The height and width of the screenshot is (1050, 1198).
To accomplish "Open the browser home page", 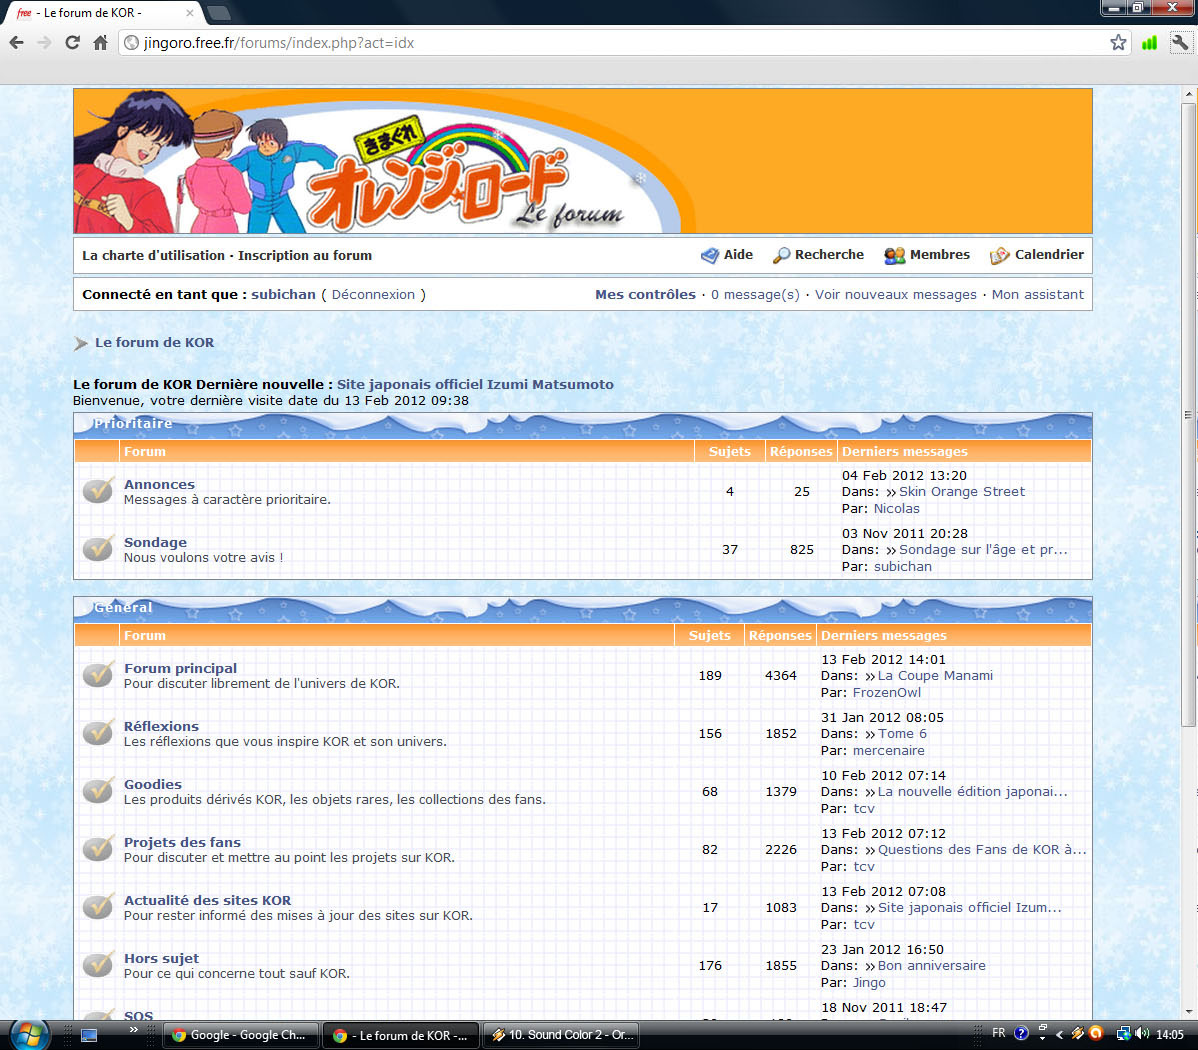I will [100, 43].
